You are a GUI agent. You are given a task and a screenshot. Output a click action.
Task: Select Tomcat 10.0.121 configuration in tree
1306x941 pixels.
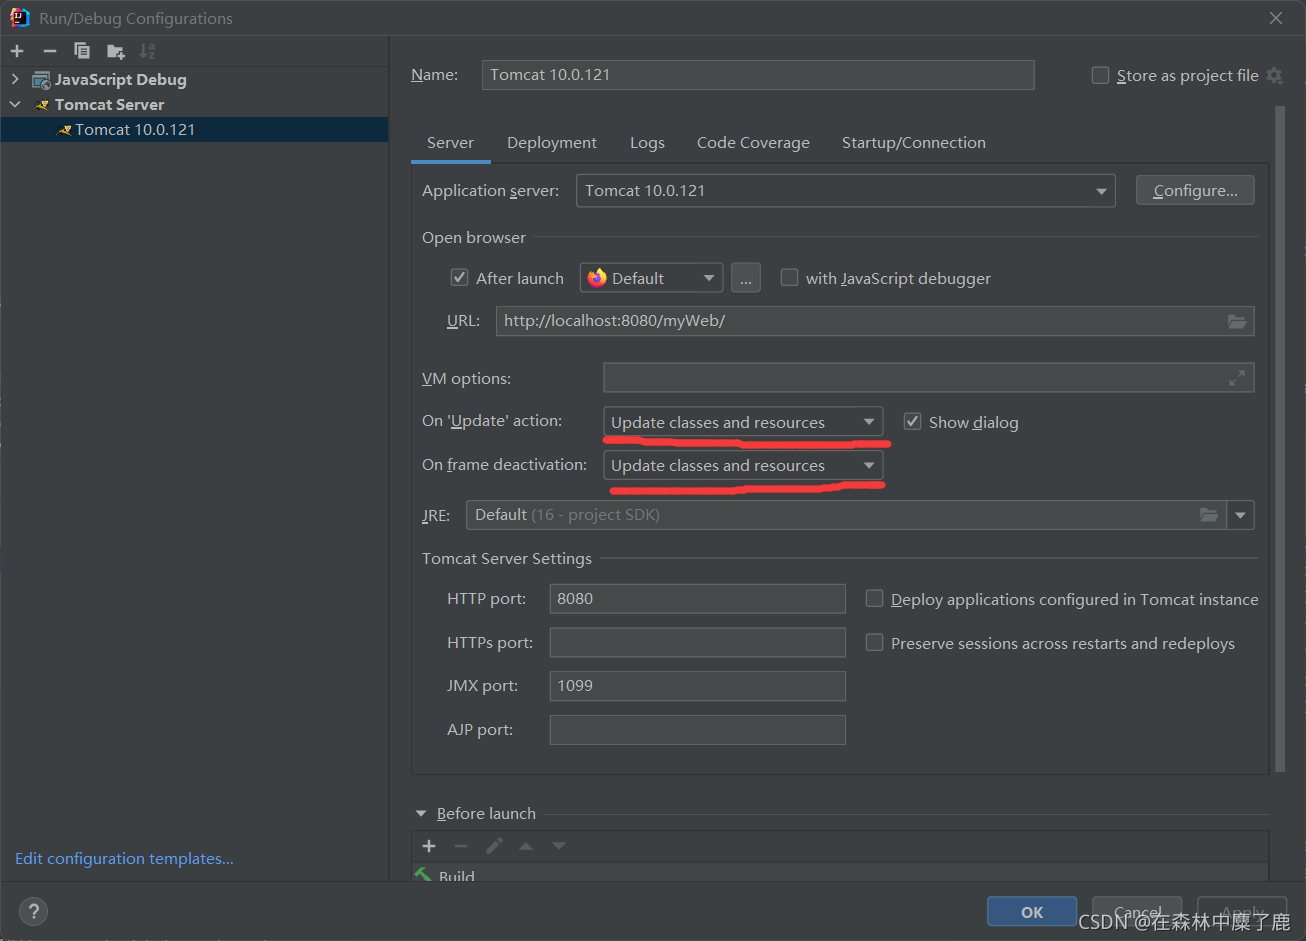(194, 130)
